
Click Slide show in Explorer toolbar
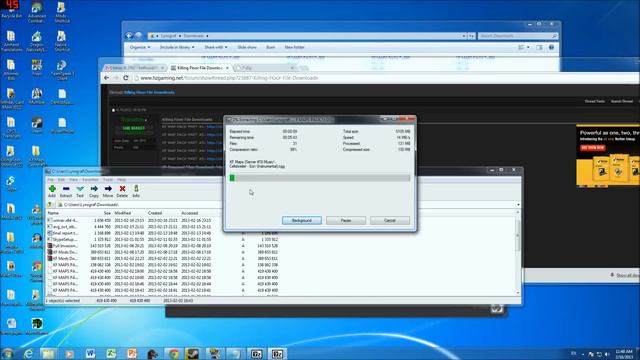(247, 47)
